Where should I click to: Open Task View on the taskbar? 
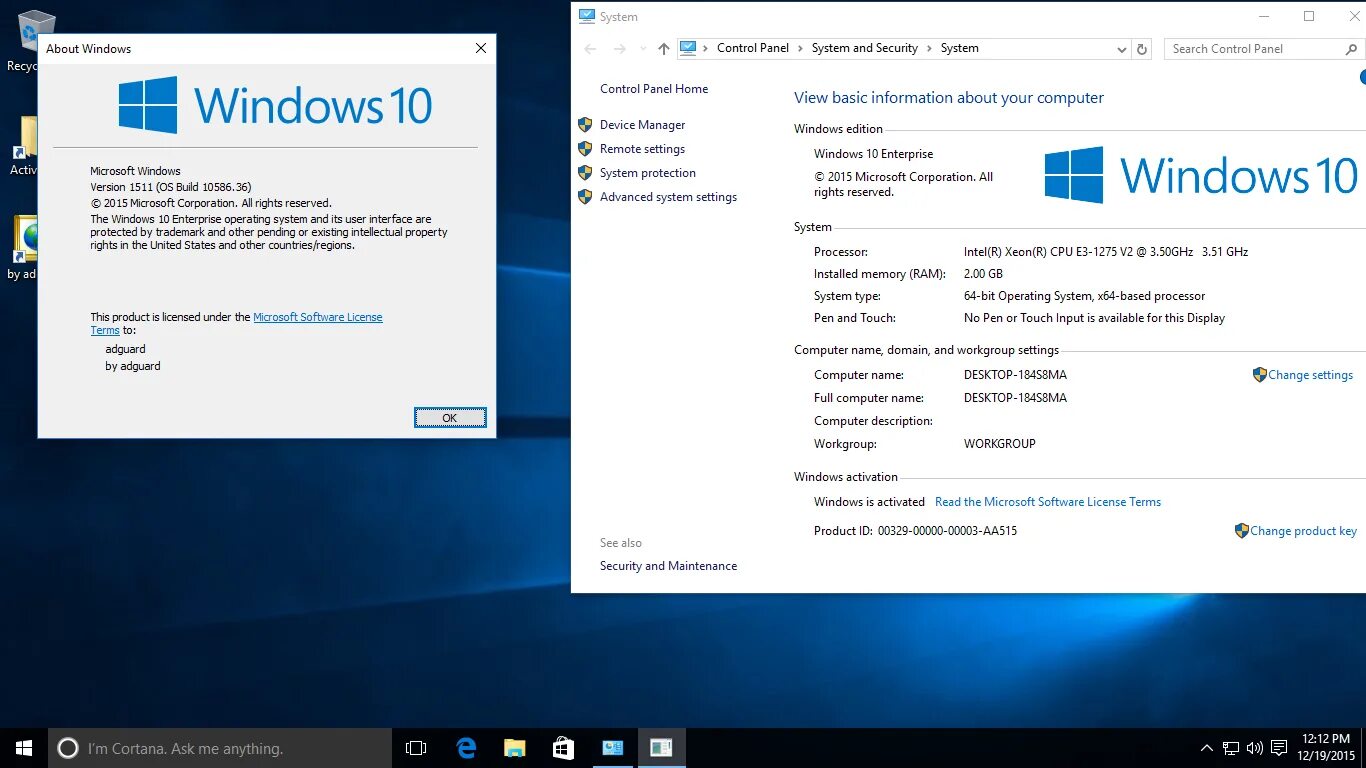(x=416, y=748)
